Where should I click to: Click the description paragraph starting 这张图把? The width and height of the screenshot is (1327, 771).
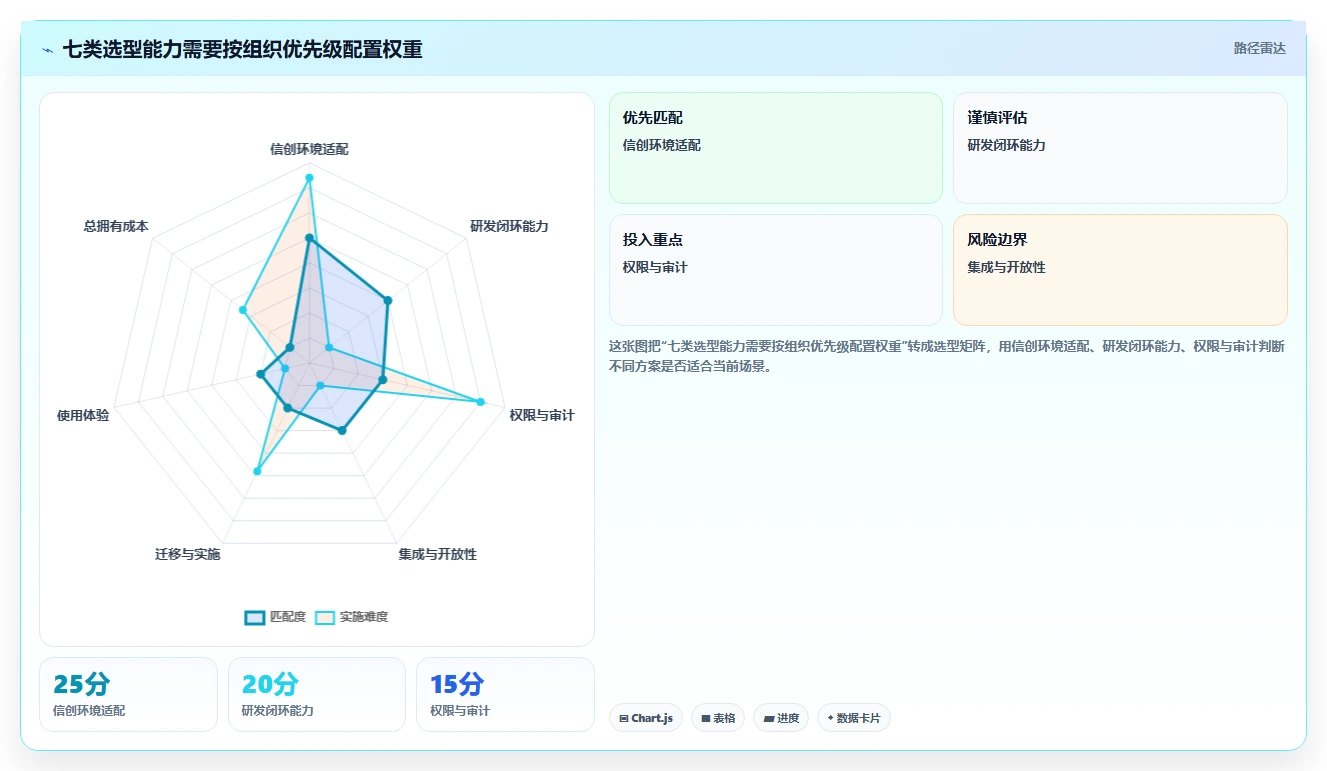pos(947,356)
